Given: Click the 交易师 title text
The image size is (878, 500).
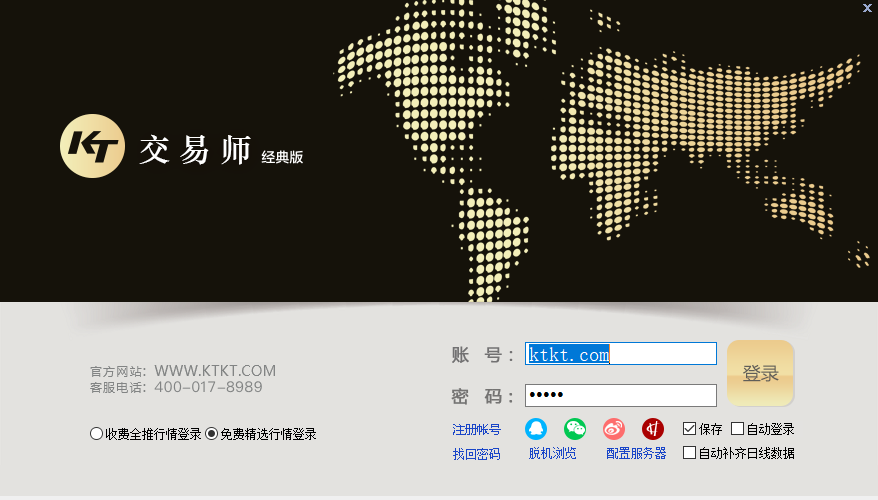Looking at the screenshot, I should click(195, 150).
